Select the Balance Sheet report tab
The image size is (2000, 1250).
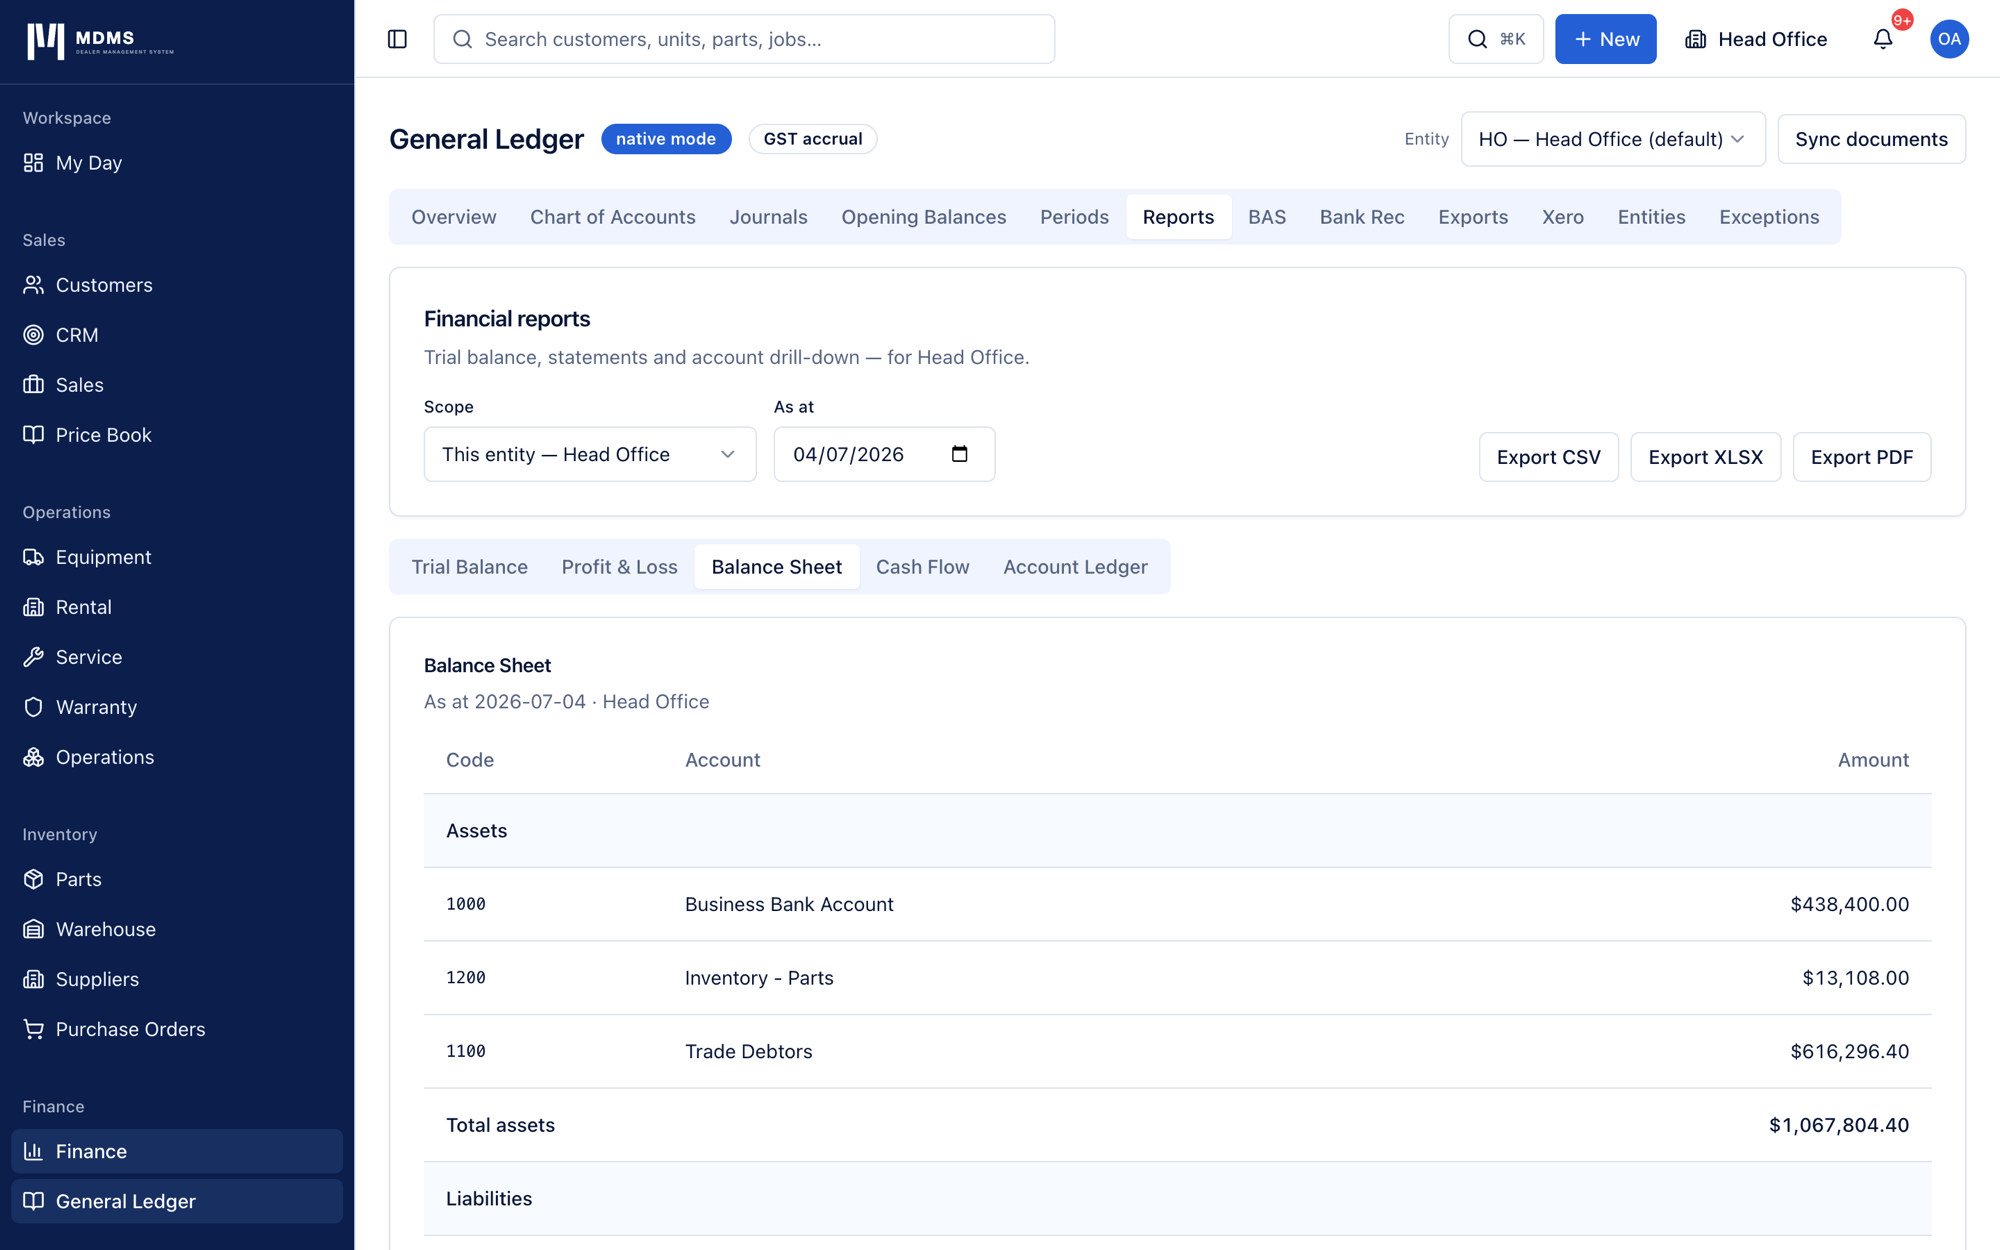point(777,567)
